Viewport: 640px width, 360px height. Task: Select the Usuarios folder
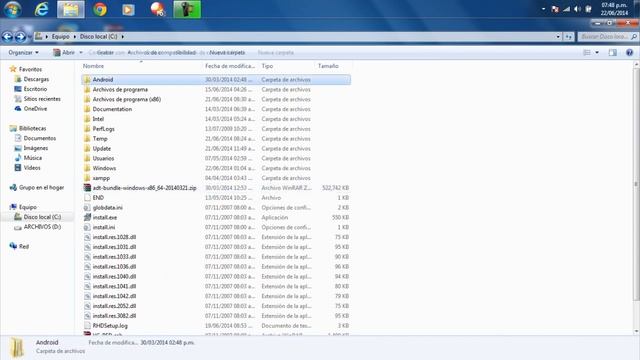[103, 158]
